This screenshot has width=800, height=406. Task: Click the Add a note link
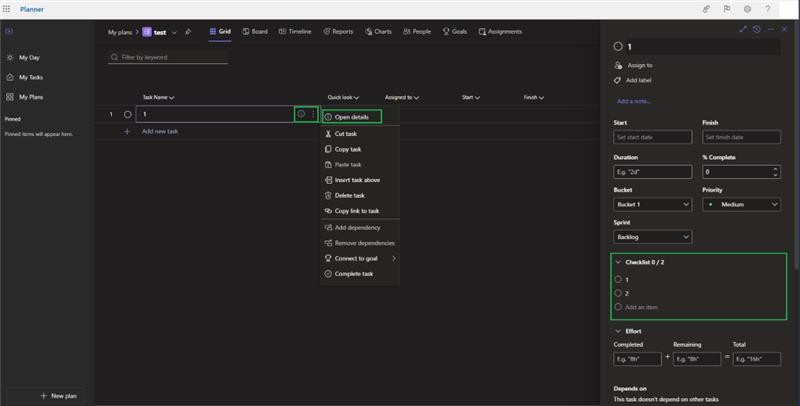click(633, 101)
